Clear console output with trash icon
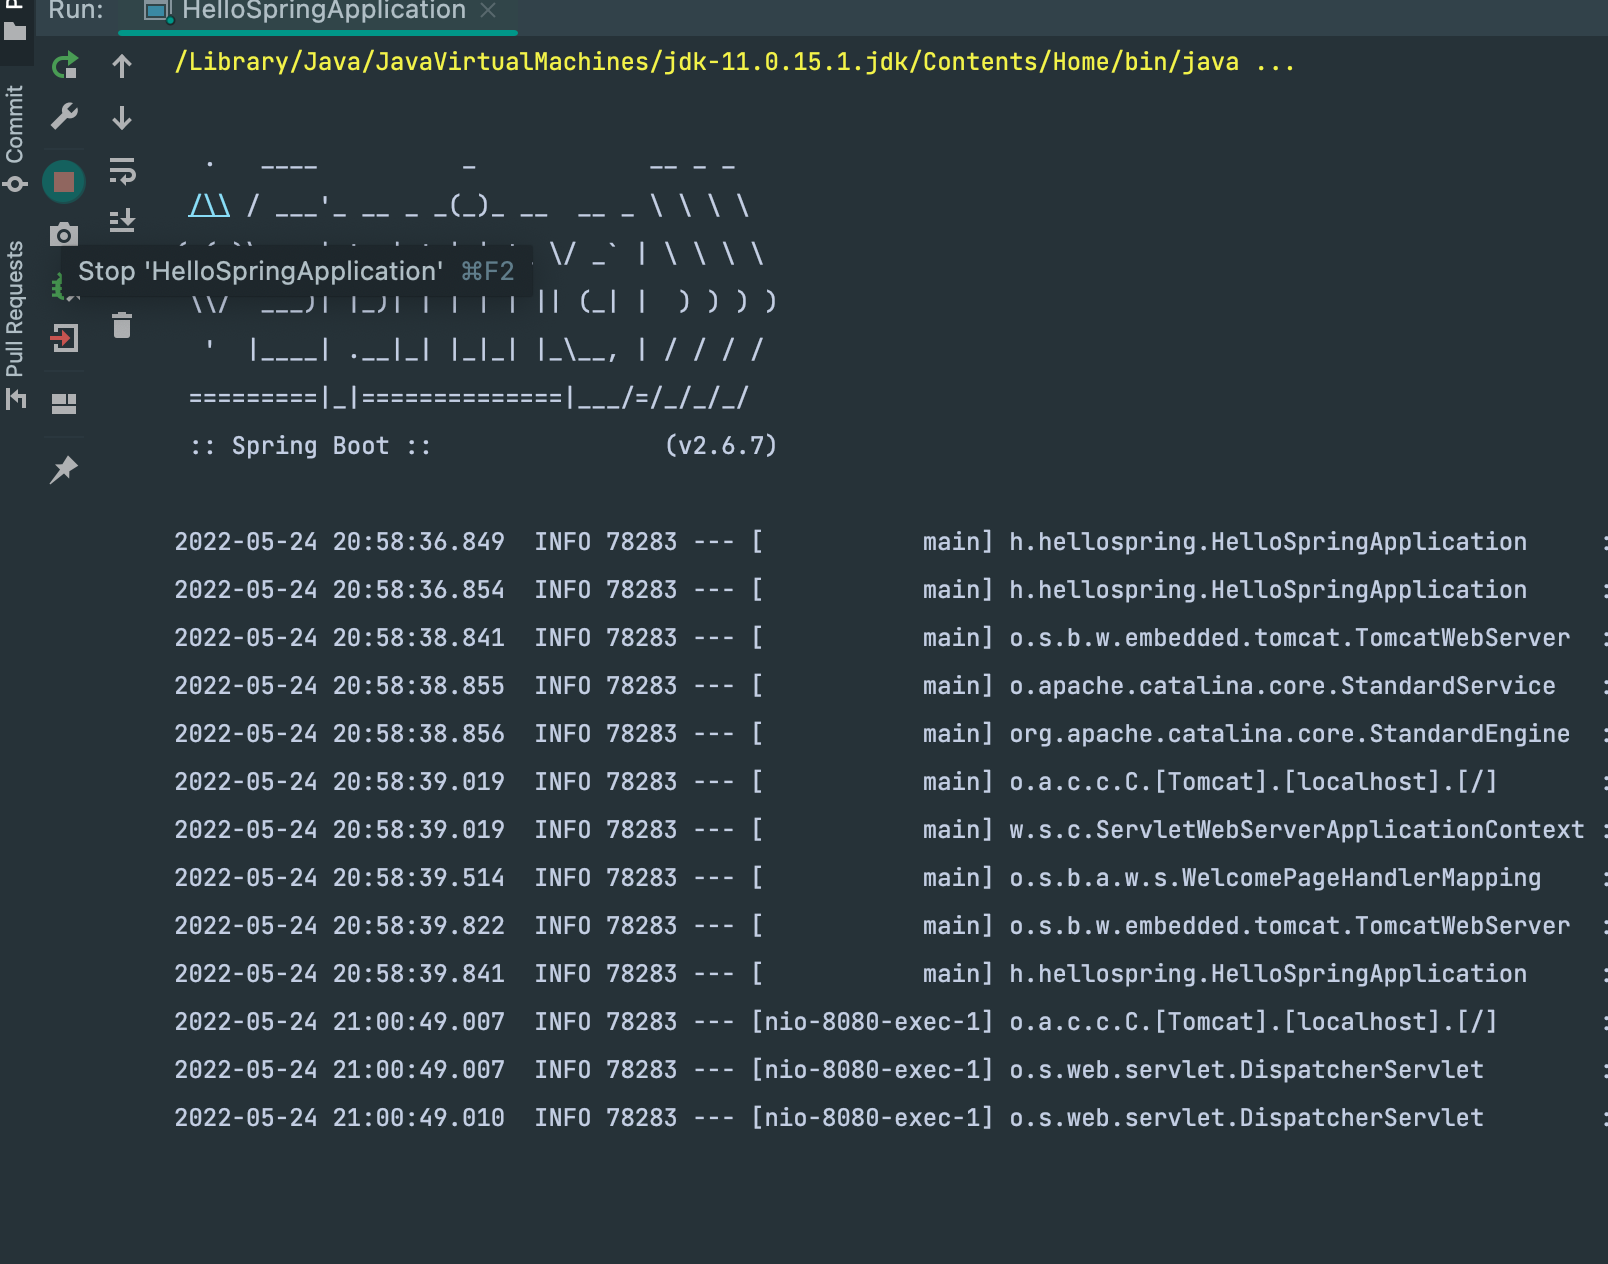This screenshot has width=1608, height=1264. click(122, 325)
